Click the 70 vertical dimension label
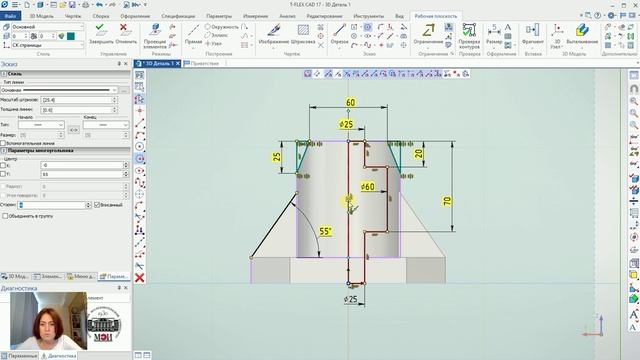Image resolution: width=640 pixels, height=360 pixels. click(x=447, y=201)
